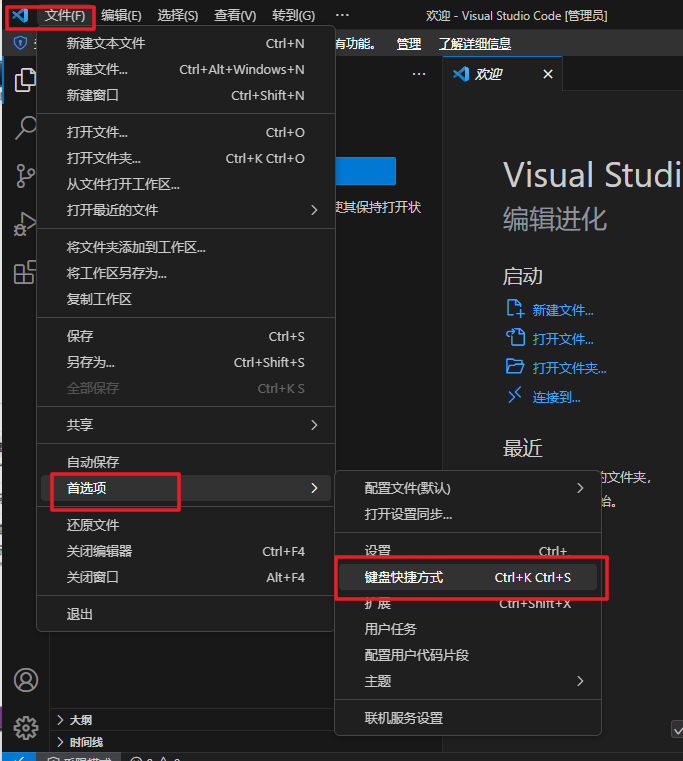Click the Accounts icon in activity bar

pos(26,680)
